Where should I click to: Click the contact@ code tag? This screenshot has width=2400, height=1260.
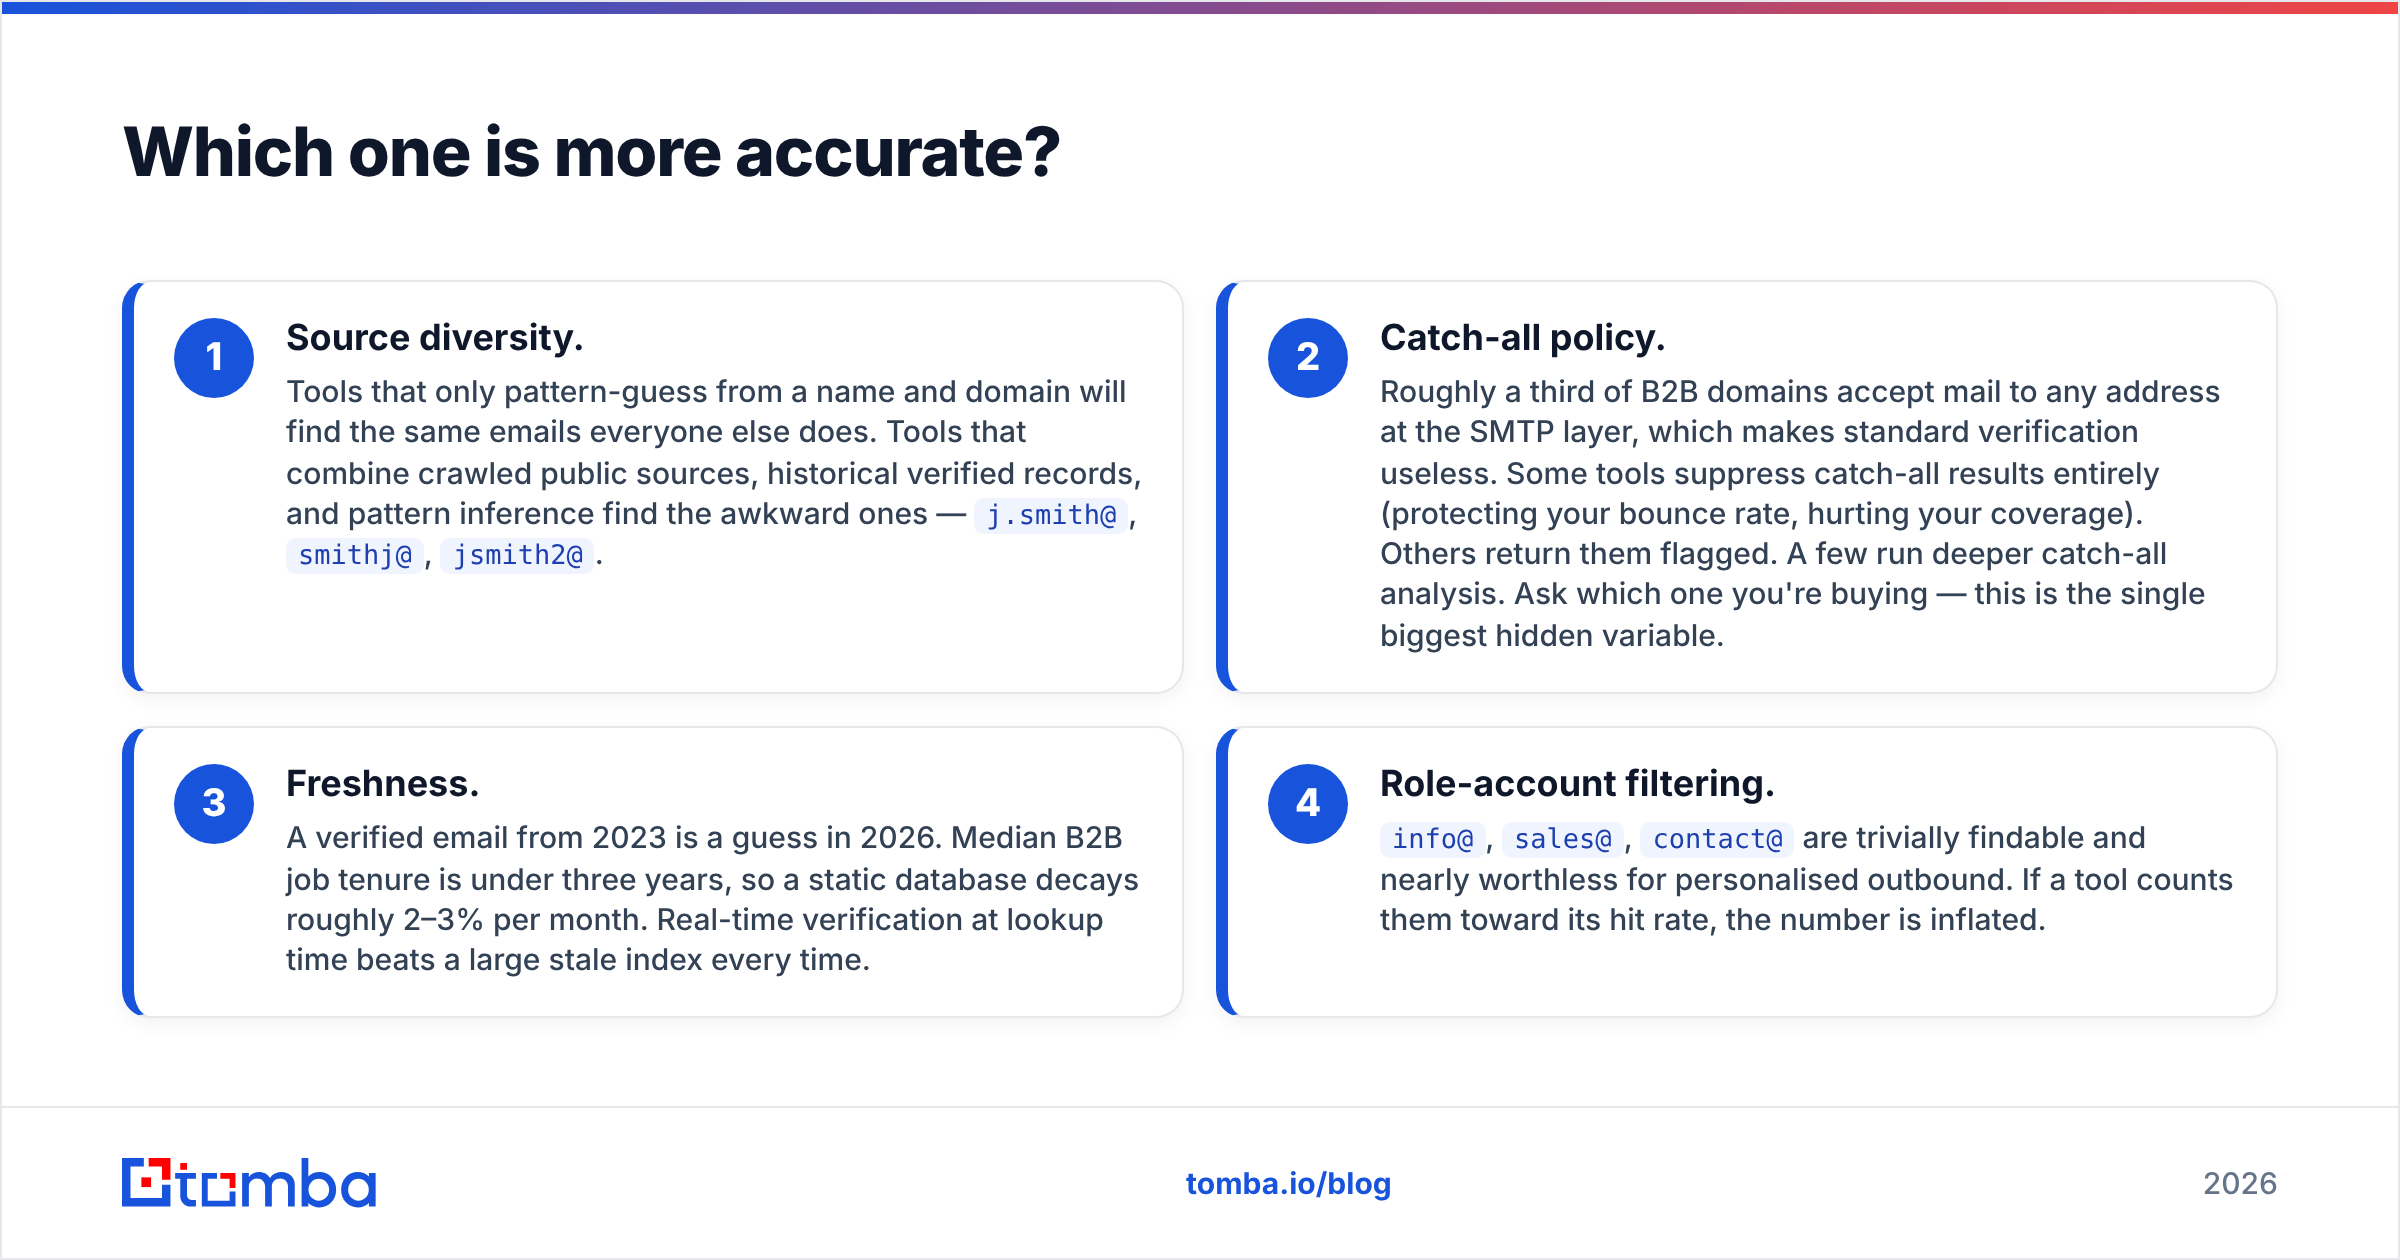click(1717, 839)
